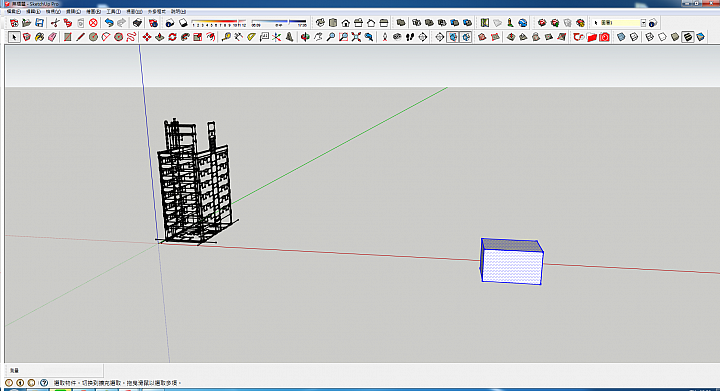Activate the Push/Pull tool
Image resolution: width=720 pixels, height=391 pixels.
point(159,37)
